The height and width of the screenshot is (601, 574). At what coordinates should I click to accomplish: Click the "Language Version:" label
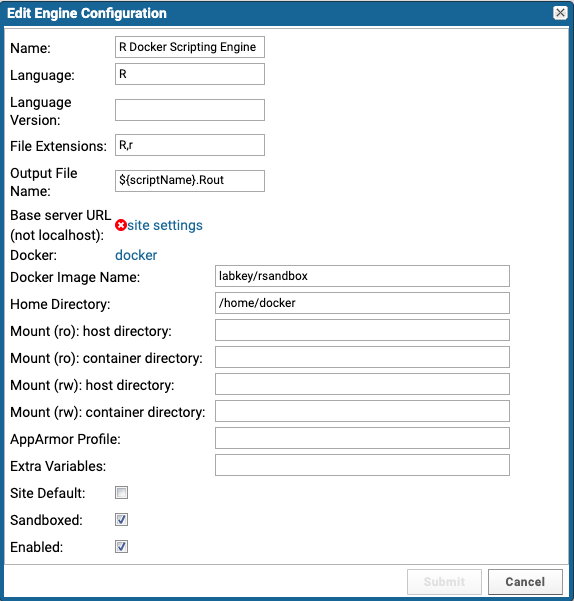click(x=41, y=111)
